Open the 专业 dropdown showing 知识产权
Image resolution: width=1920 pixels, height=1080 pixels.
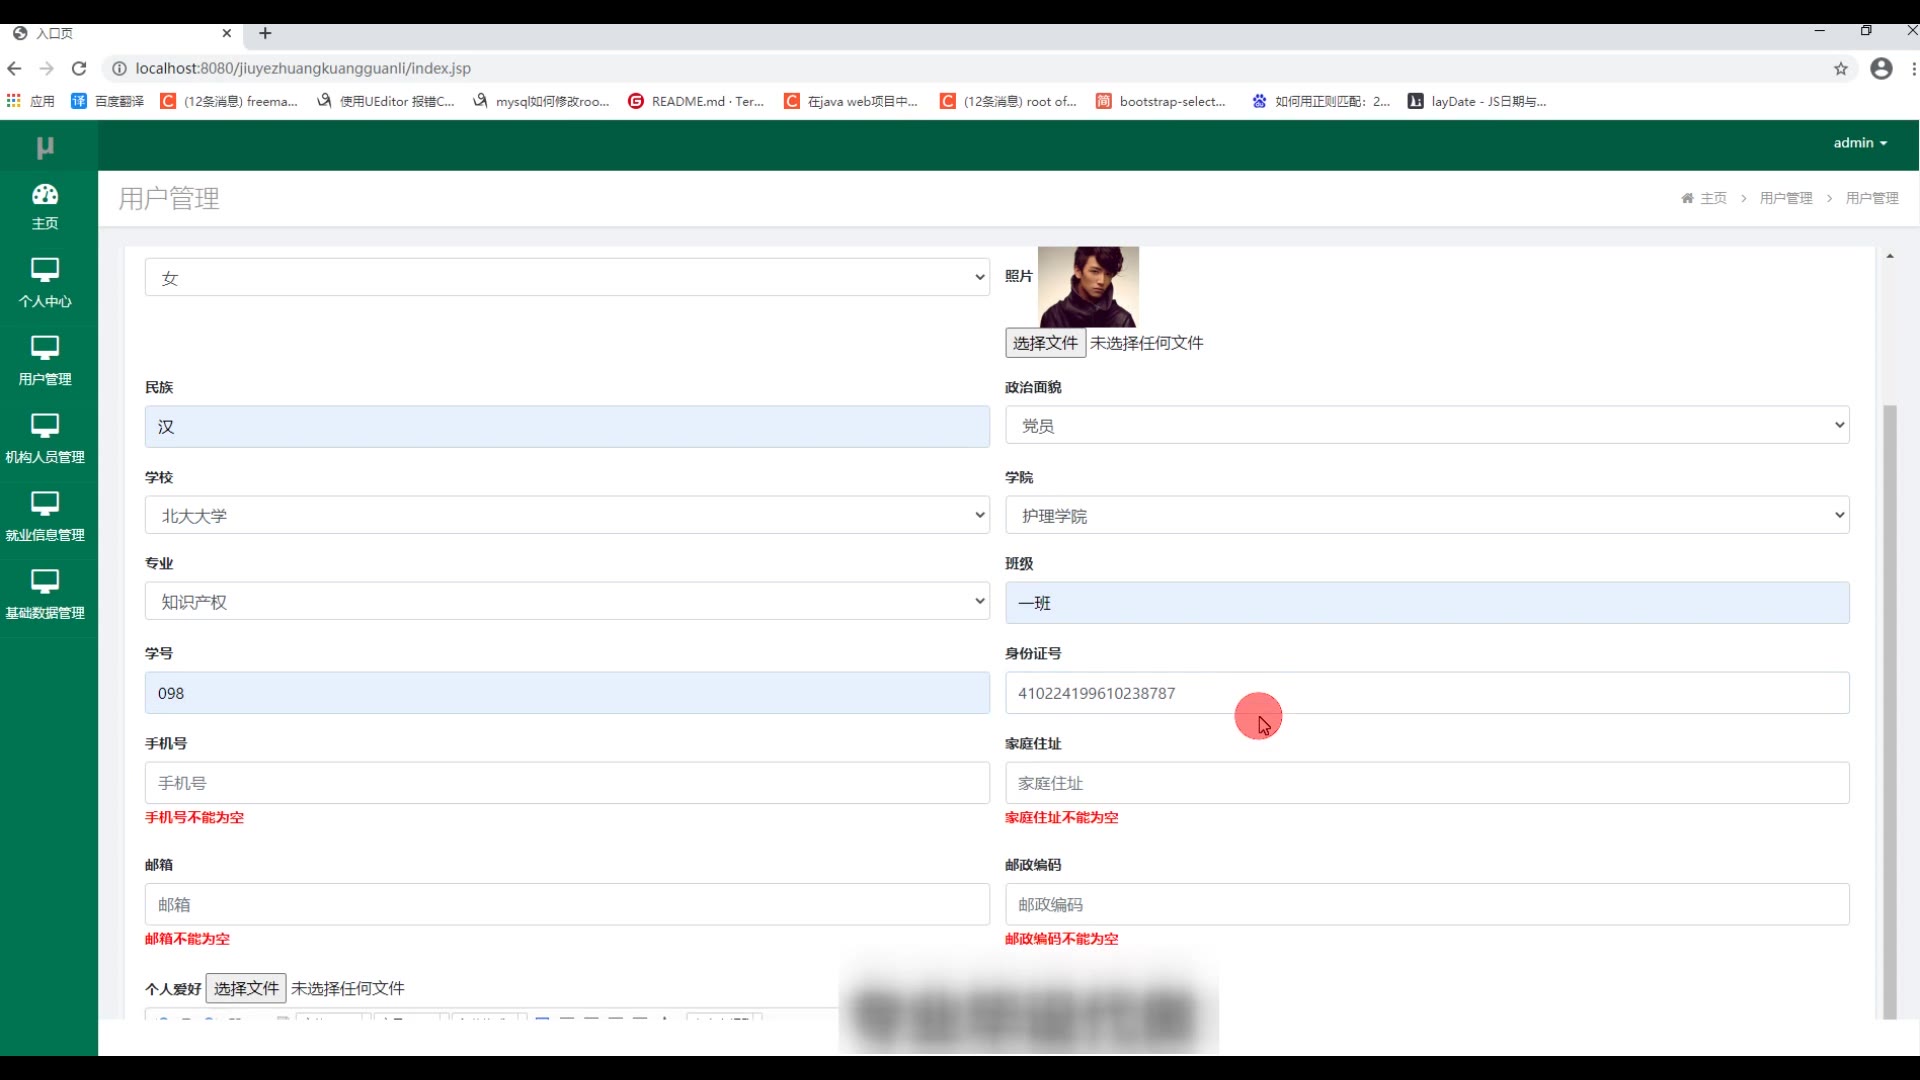[567, 602]
